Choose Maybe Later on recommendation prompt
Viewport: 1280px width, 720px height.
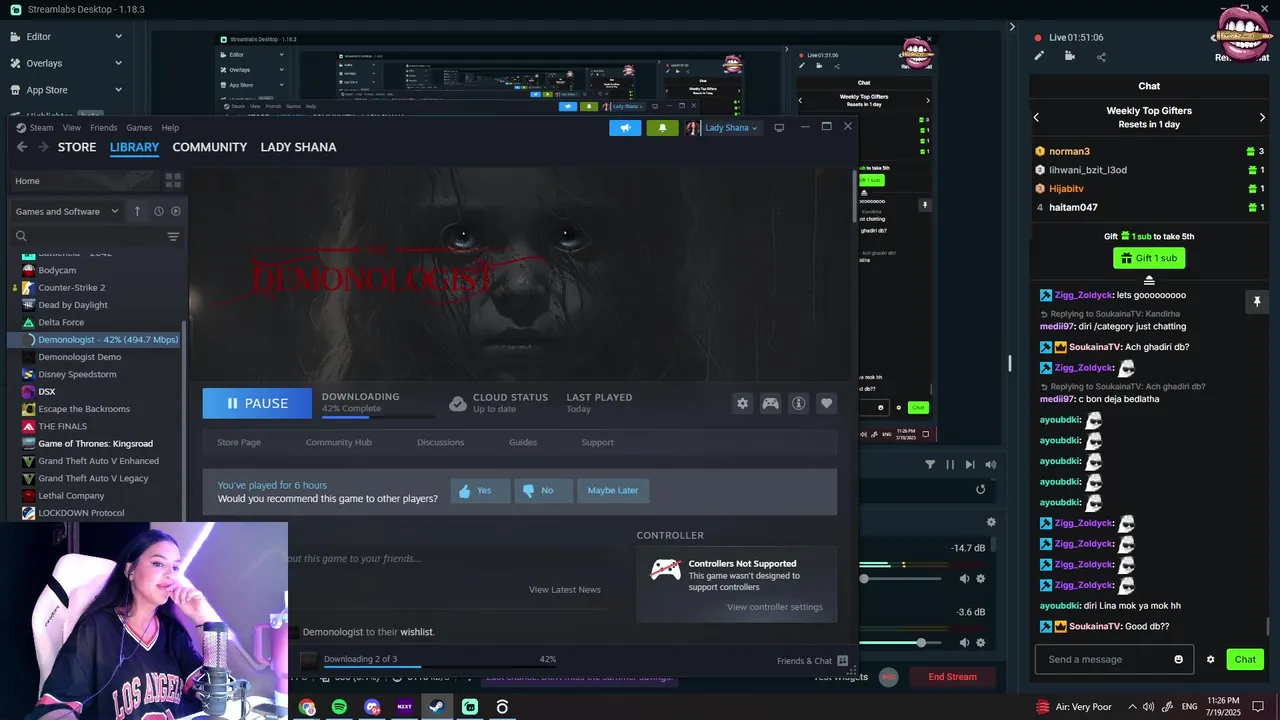tap(613, 491)
